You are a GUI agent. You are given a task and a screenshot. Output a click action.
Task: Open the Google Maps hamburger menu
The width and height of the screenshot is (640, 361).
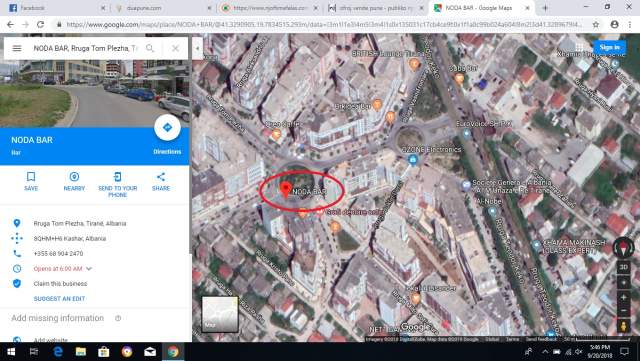[x=17, y=48]
